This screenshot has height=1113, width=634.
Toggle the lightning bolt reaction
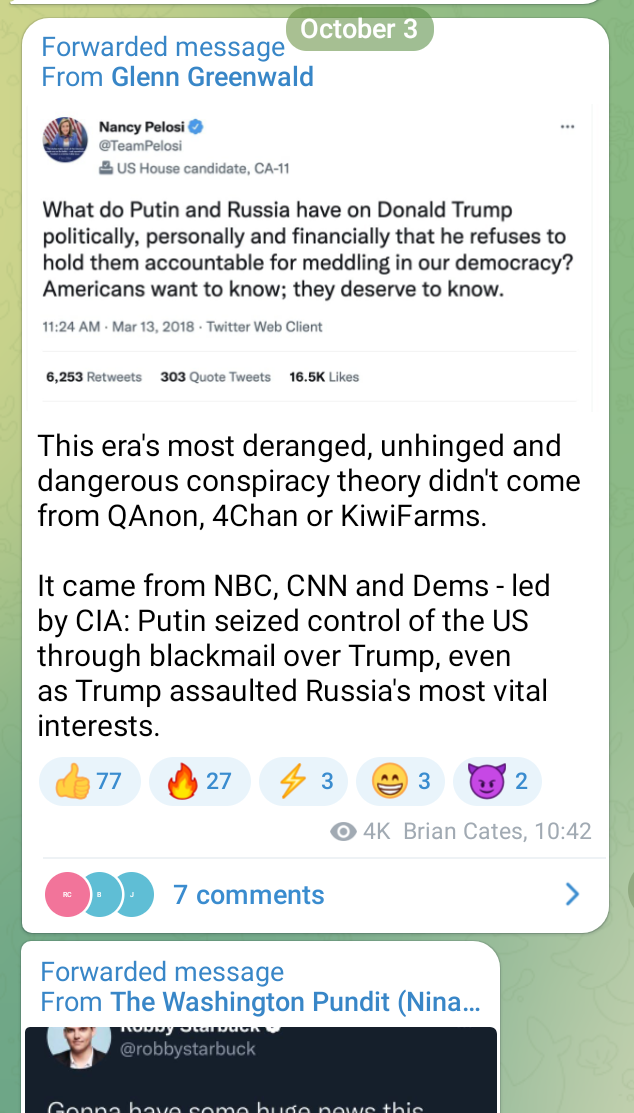pyautogui.click(x=303, y=781)
